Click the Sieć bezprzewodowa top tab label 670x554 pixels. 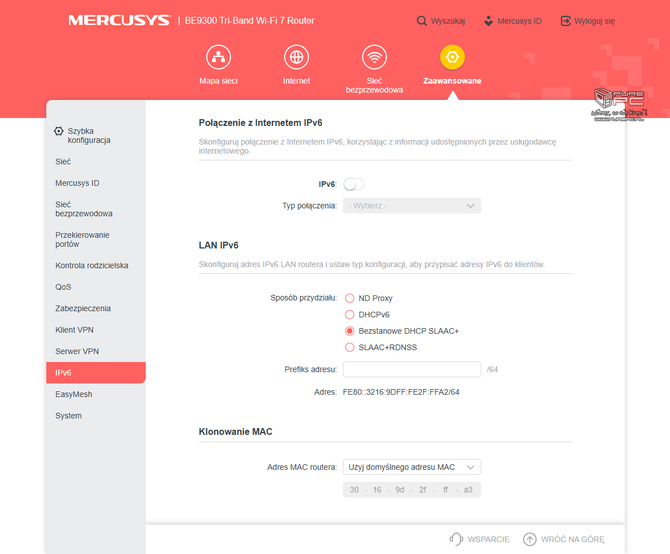click(x=374, y=85)
